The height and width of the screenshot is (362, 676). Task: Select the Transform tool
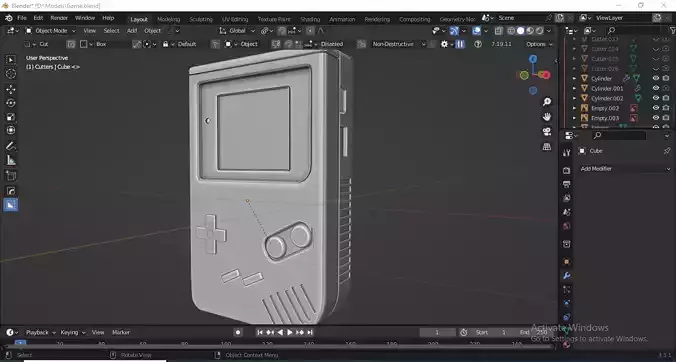(11, 130)
